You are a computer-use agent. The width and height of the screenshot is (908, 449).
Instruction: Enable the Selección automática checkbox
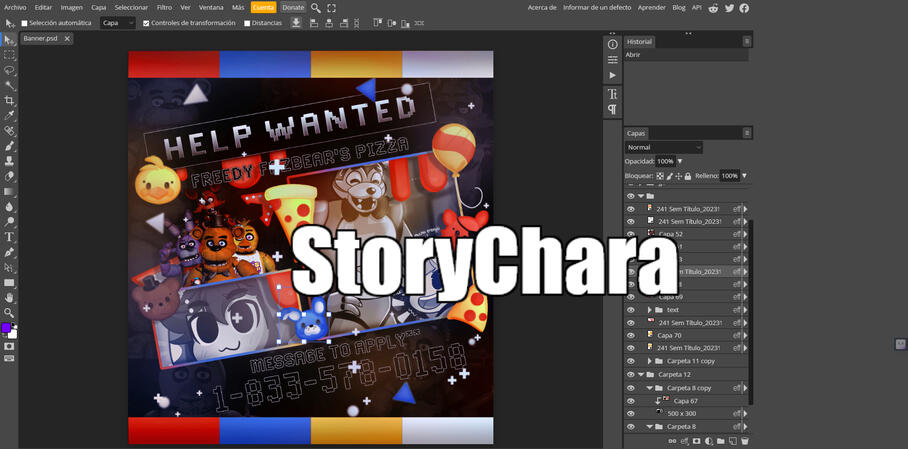(25, 23)
